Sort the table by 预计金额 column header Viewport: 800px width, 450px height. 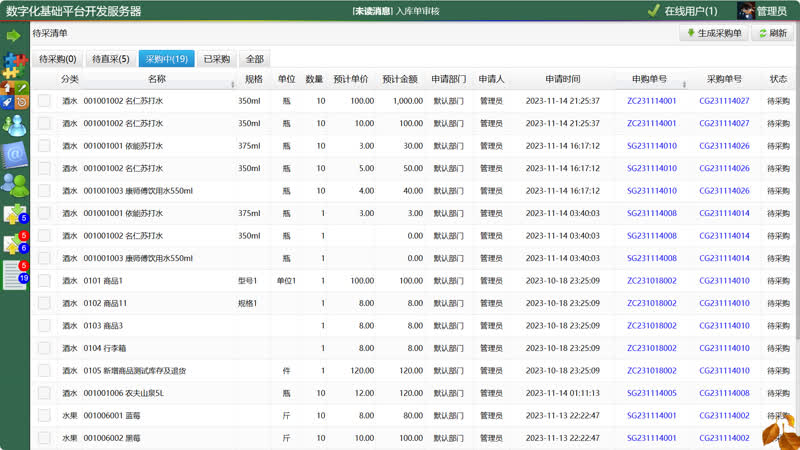point(399,79)
